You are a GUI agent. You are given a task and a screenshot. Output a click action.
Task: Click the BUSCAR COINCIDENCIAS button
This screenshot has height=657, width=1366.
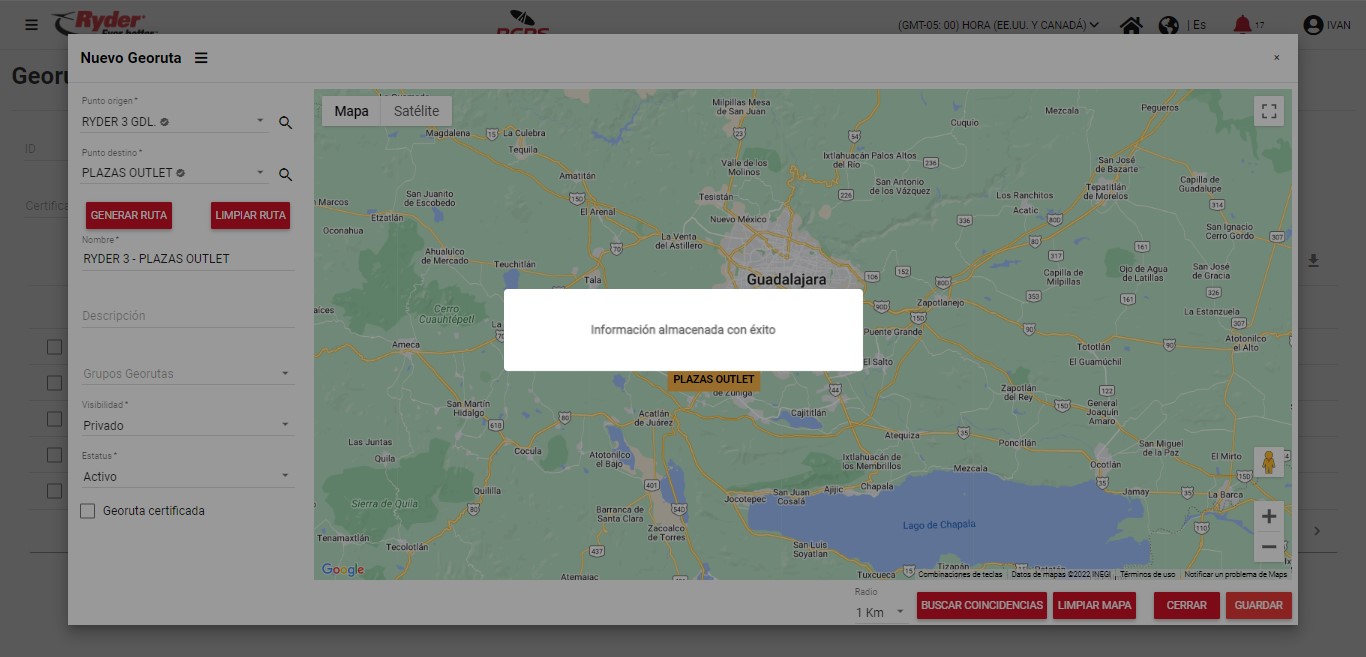pos(982,605)
